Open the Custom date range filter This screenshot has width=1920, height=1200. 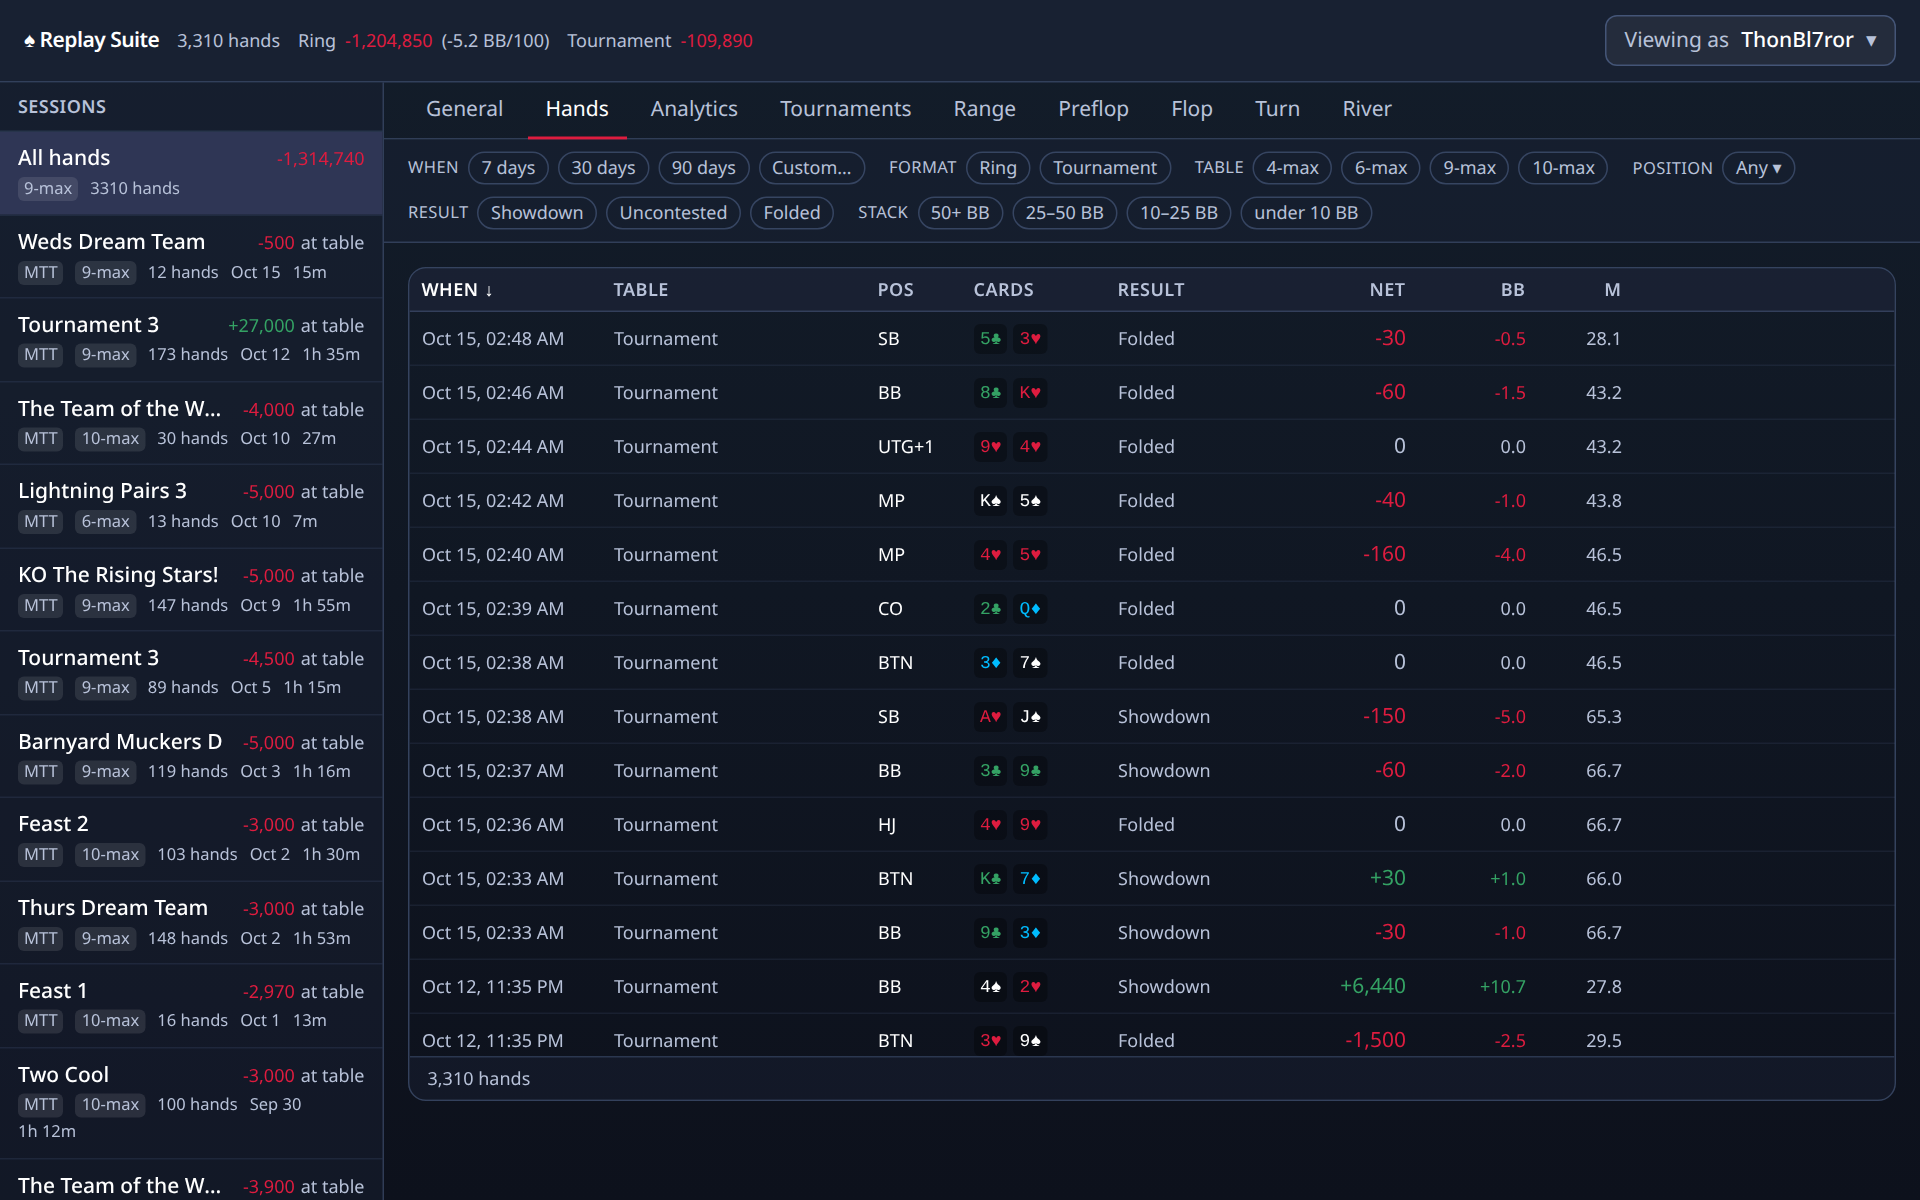[811, 168]
